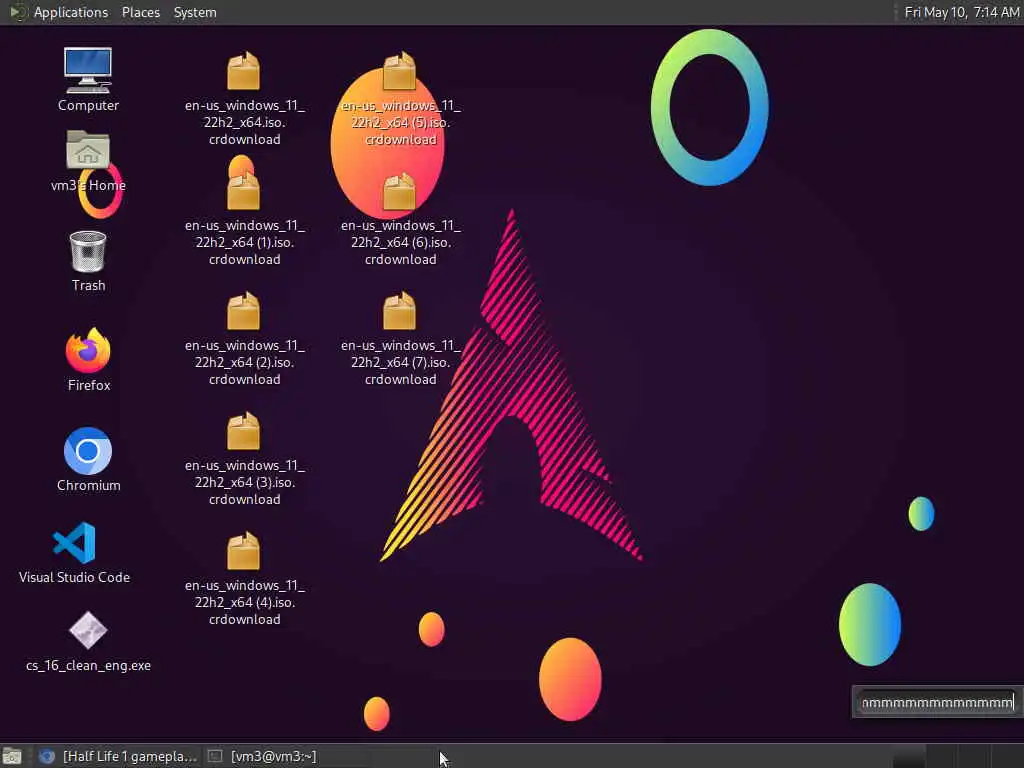This screenshot has height=768, width=1024.
Task: Select the x64 (2).iso.crdownload file icon
Action: pyautogui.click(x=244, y=311)
